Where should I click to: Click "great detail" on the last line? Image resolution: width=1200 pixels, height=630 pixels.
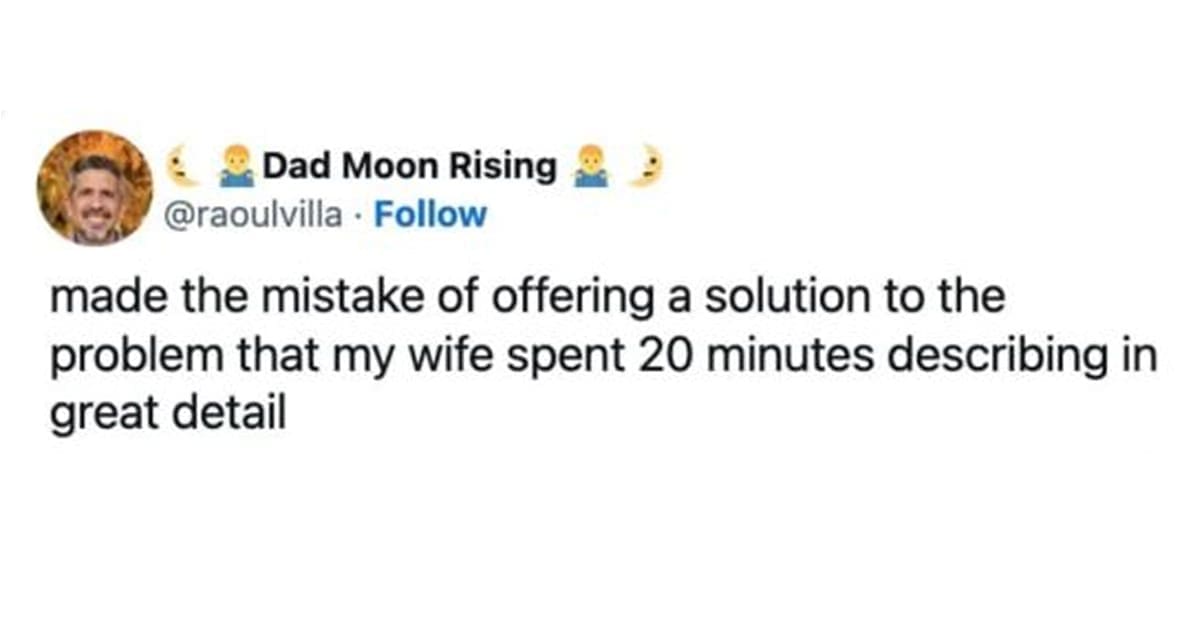(x=162, y=413)
